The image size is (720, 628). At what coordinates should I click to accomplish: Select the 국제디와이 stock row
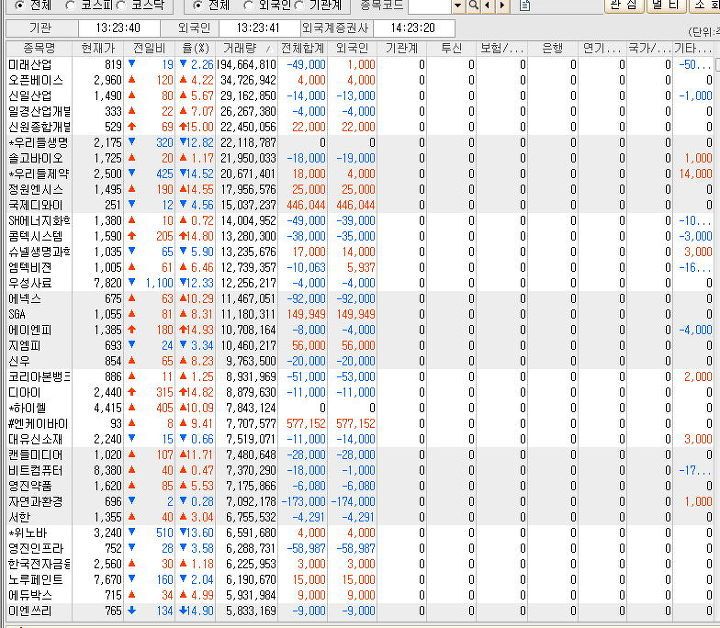(x=361, y=205)
